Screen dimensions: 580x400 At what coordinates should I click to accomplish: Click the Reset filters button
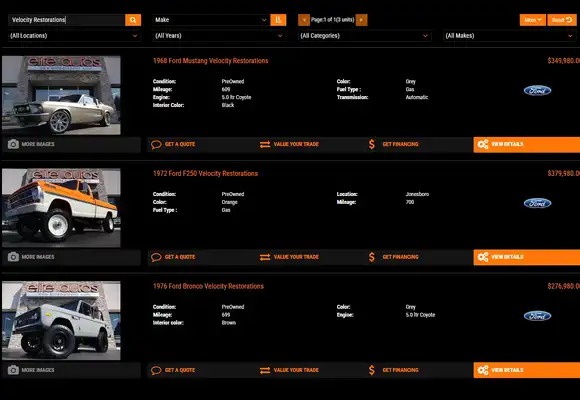562,20
